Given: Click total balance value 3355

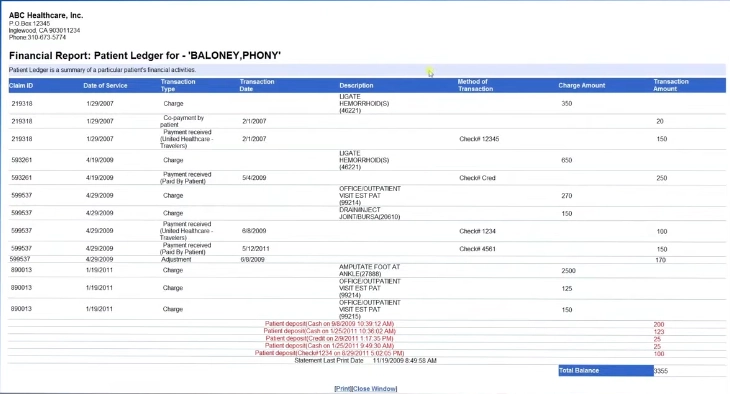Looking at the screenshot, I should [661, 371].
